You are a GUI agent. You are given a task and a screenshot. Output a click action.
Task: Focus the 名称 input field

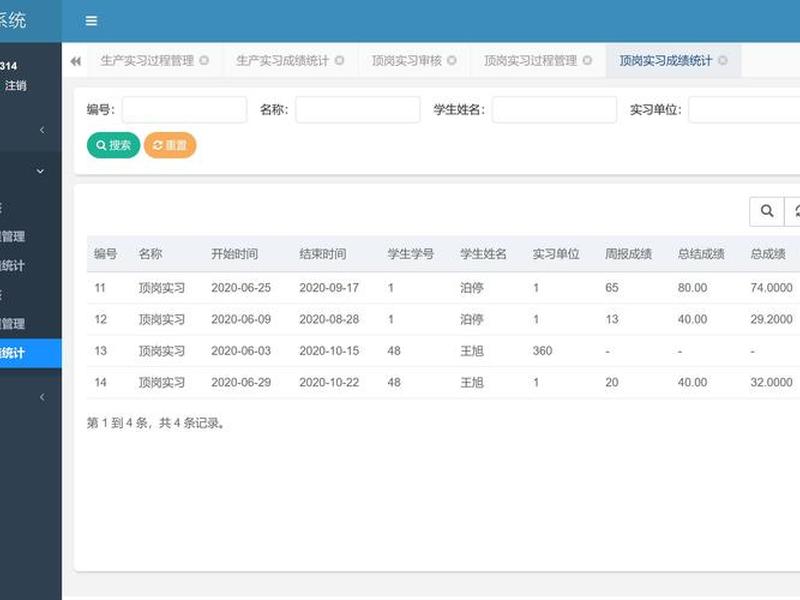(x=358, y=110)
